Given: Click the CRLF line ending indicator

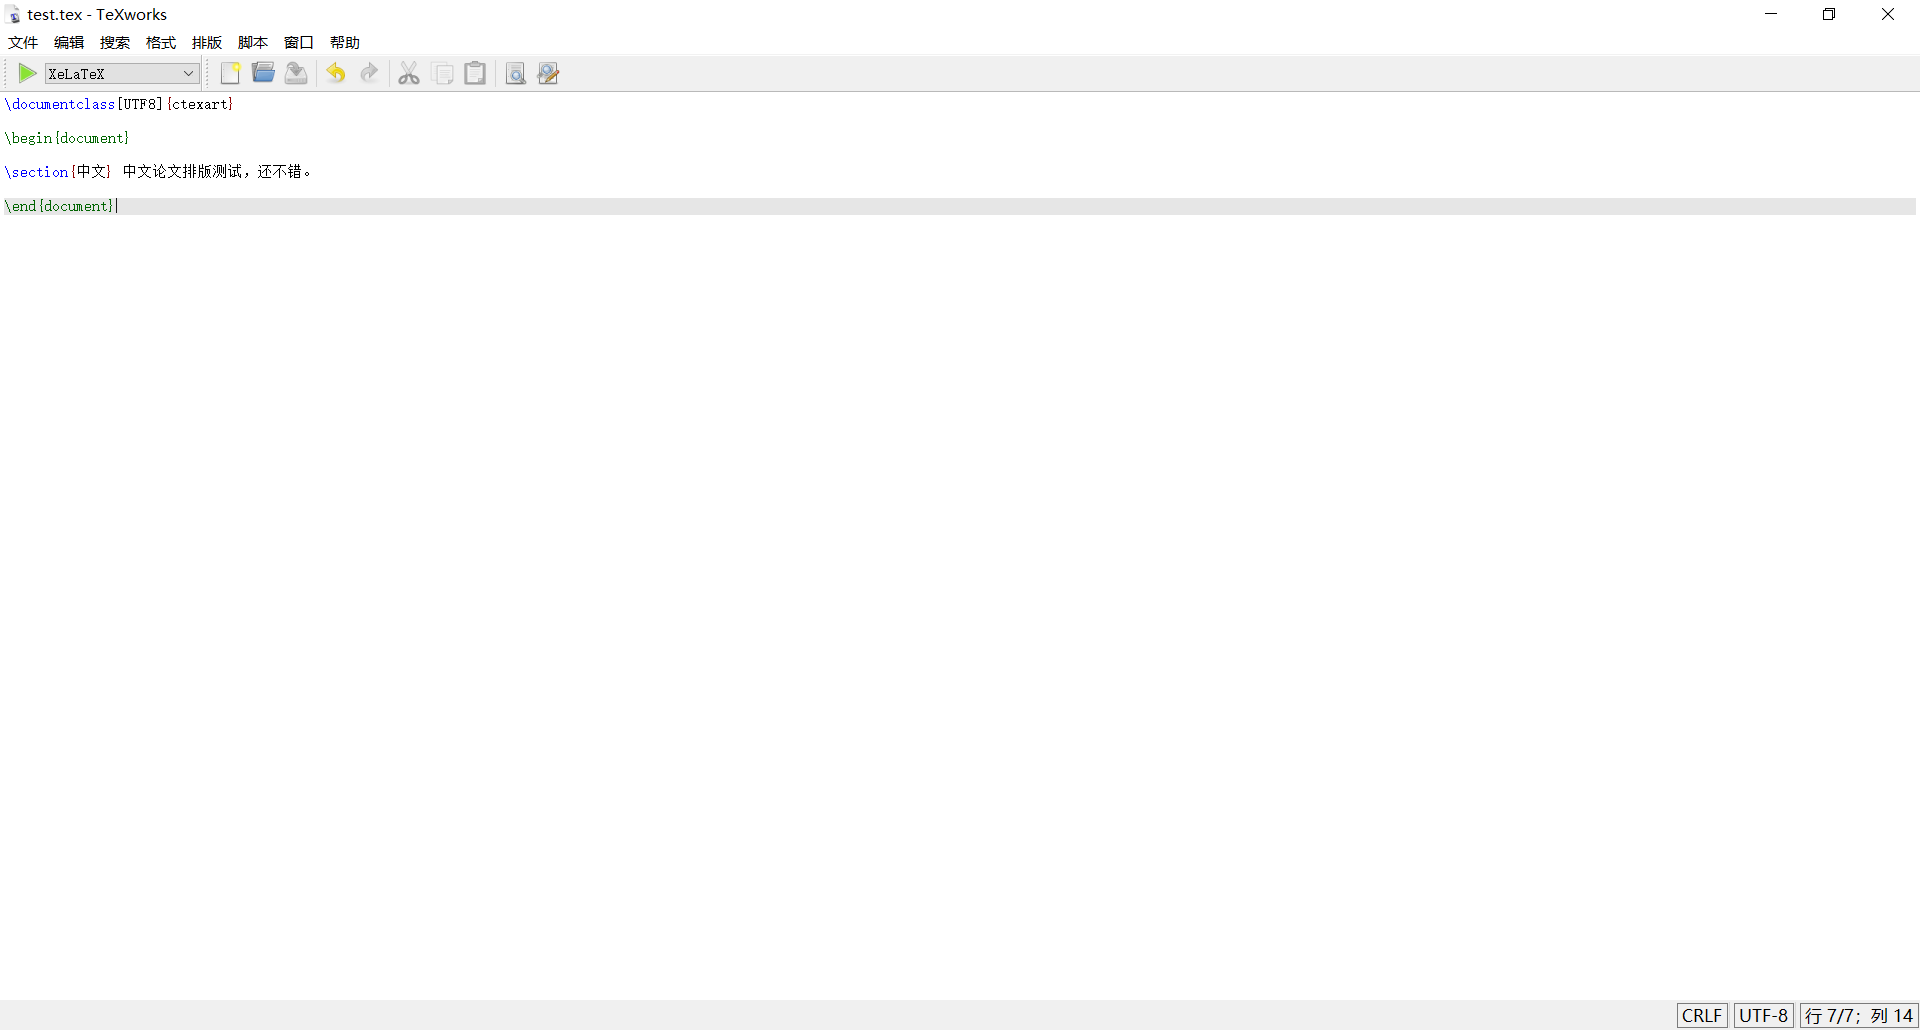Looking at the screenshot, I should (x=1702, y=1015).
